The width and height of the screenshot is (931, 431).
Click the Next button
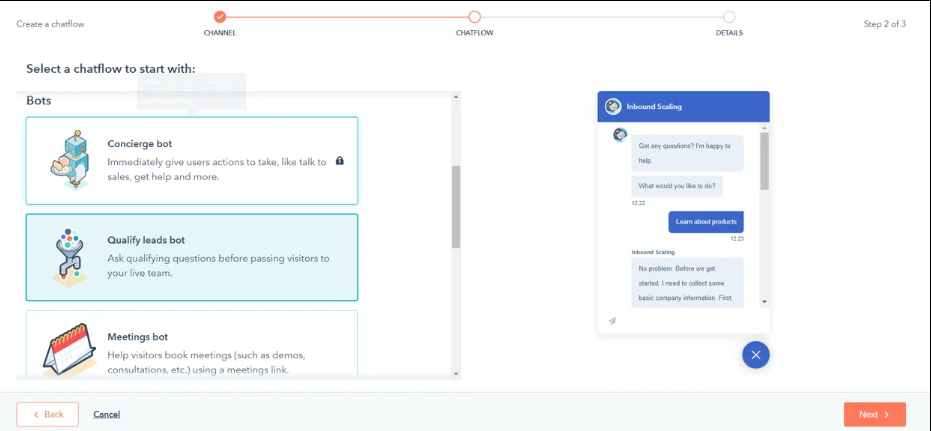click(x=875, y=414)
